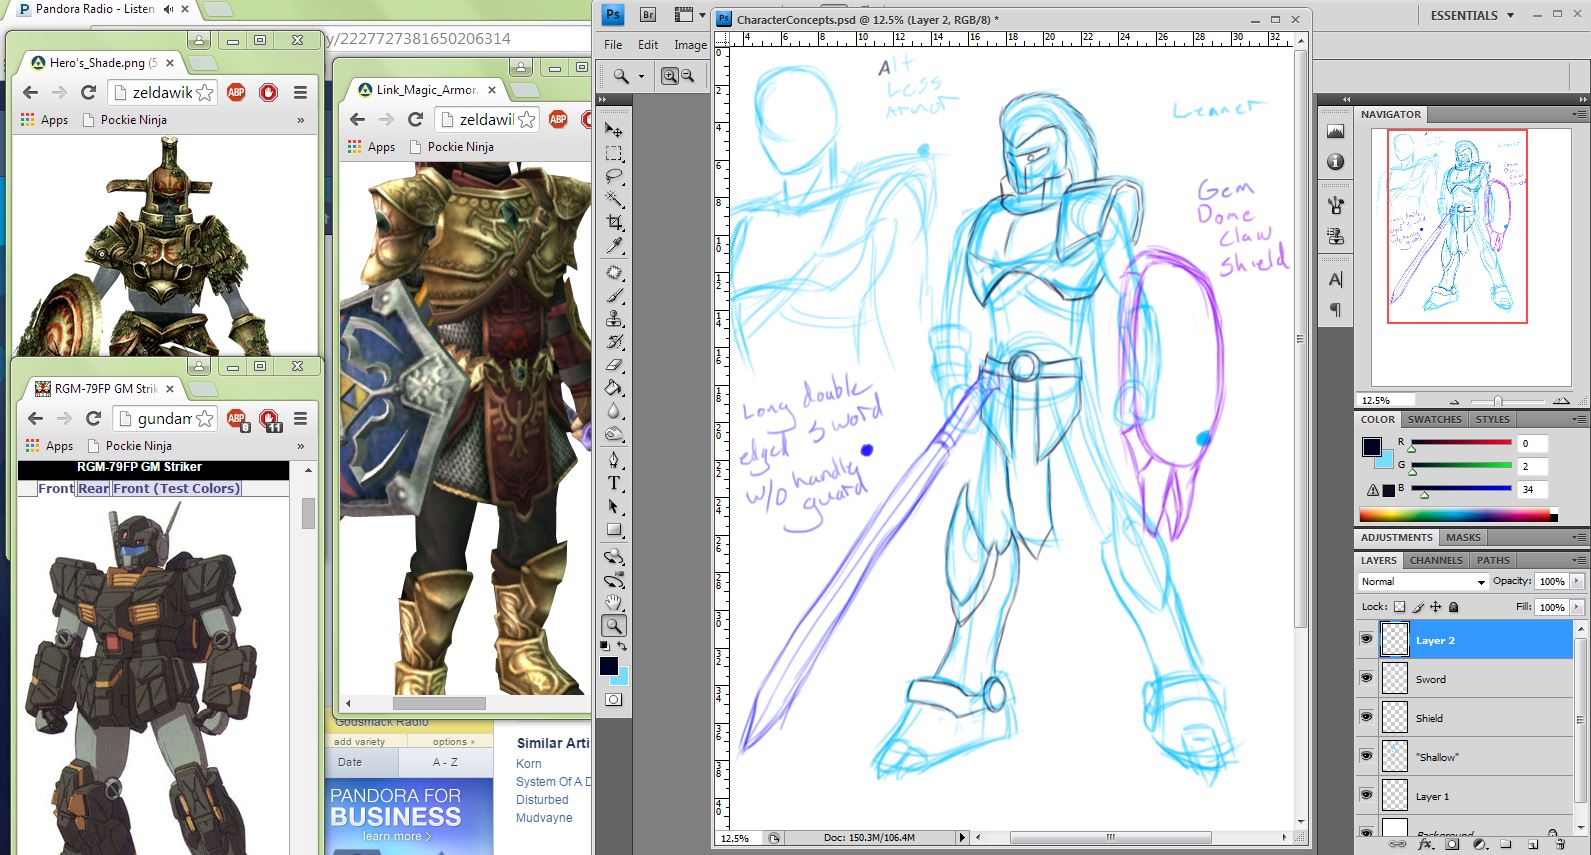This screenshot has width=1591, height=855.
Task: Hide the Layer 1 layer
Action: [x=1367, y=795]
